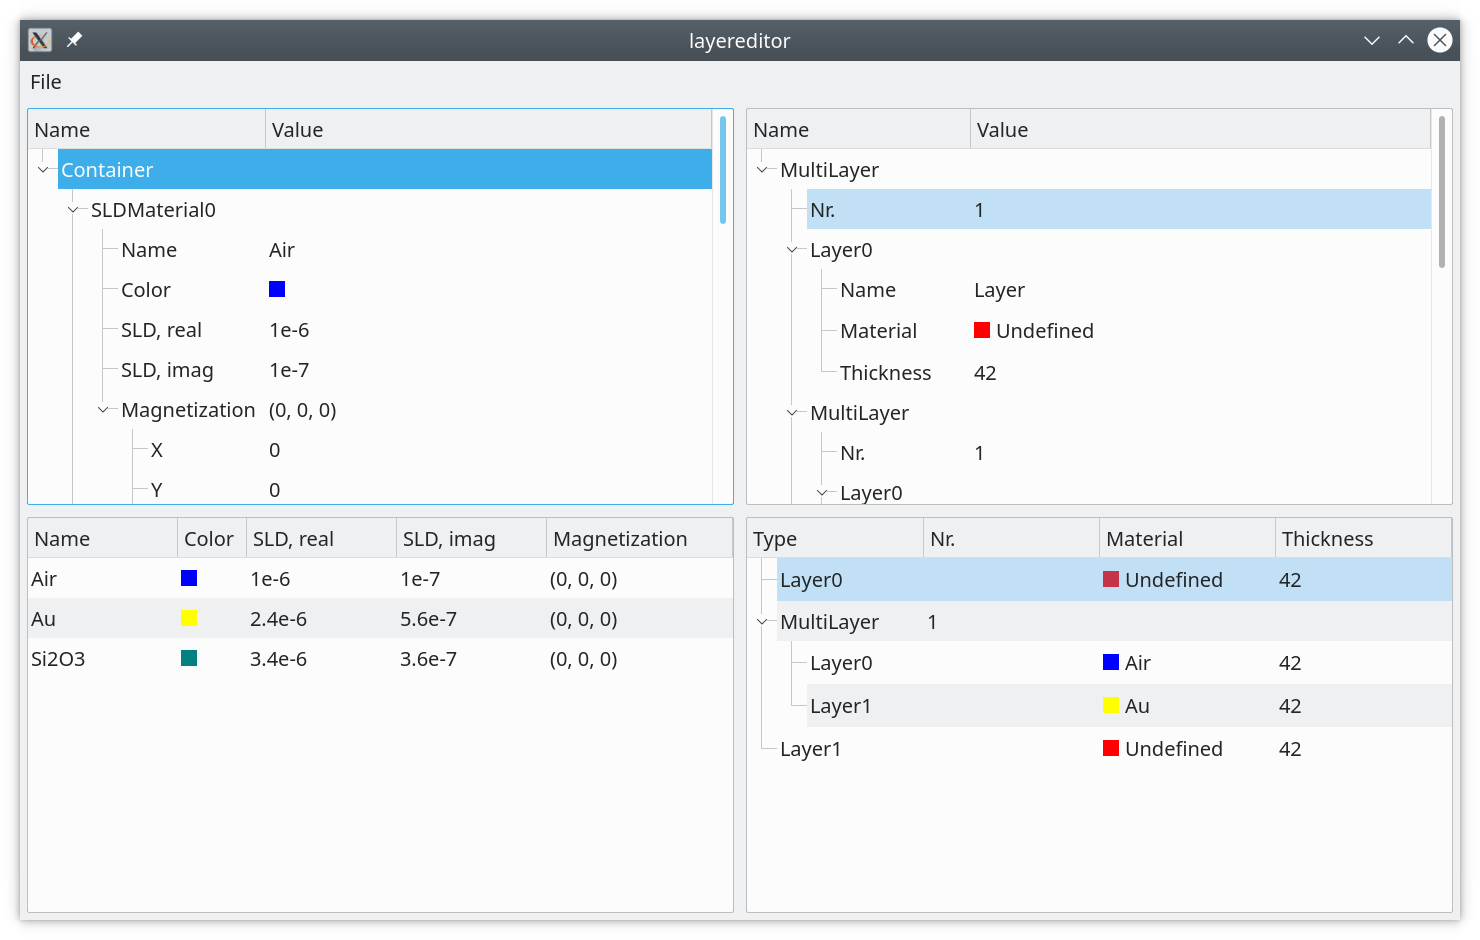
Task: Click the yellow color swatch for Au row
Action: 189,618
